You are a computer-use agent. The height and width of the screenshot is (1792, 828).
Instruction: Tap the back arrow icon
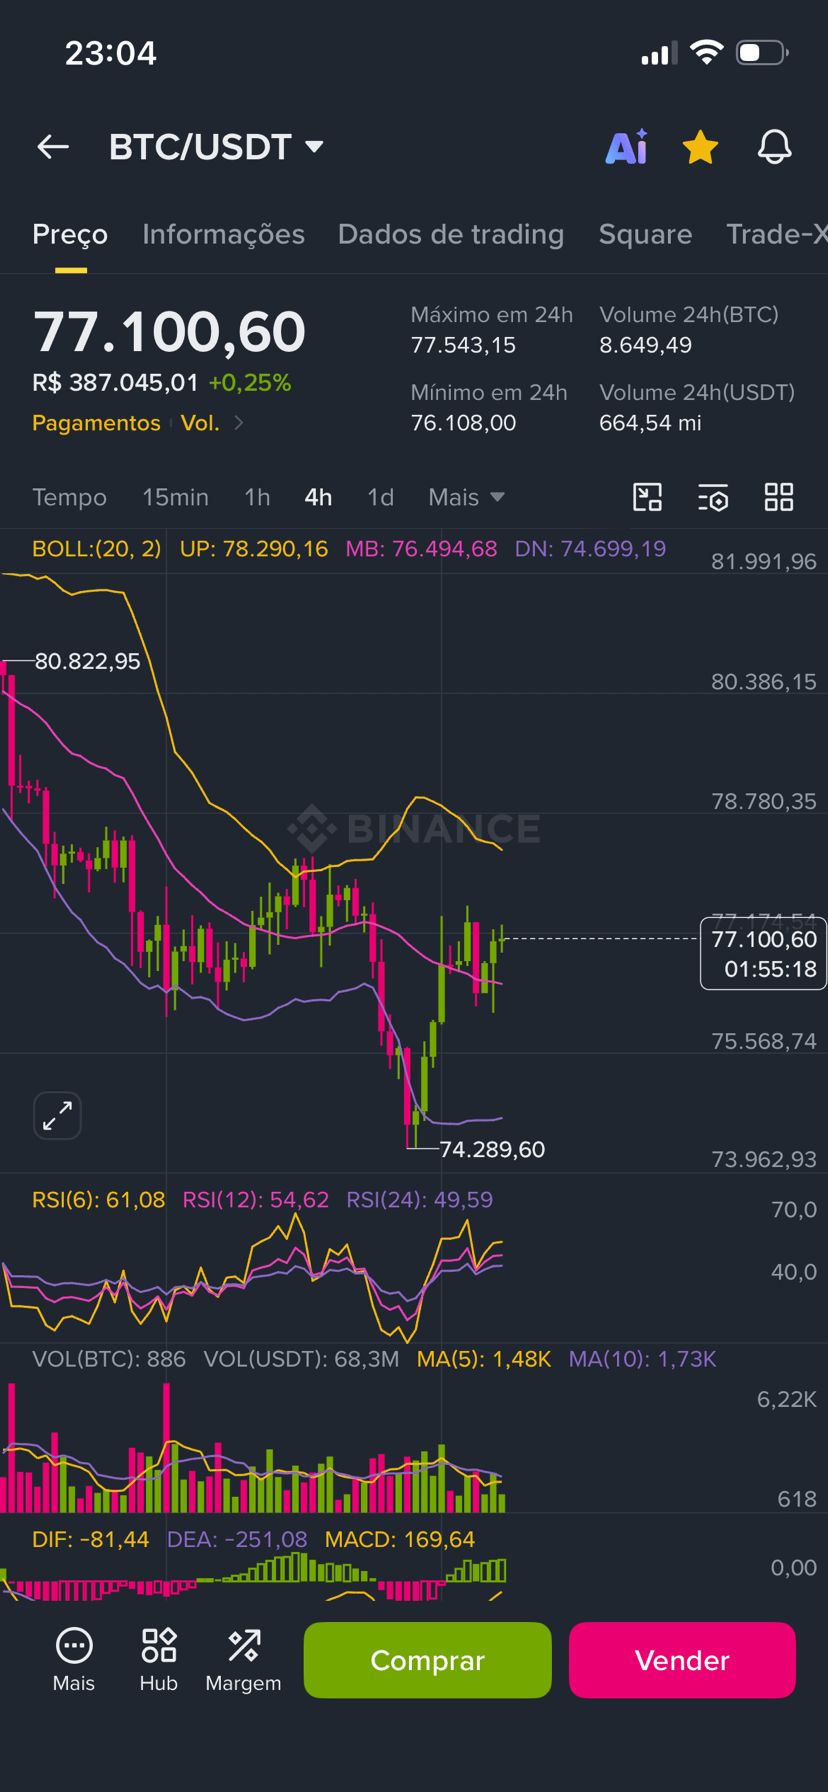click(53, 147)
